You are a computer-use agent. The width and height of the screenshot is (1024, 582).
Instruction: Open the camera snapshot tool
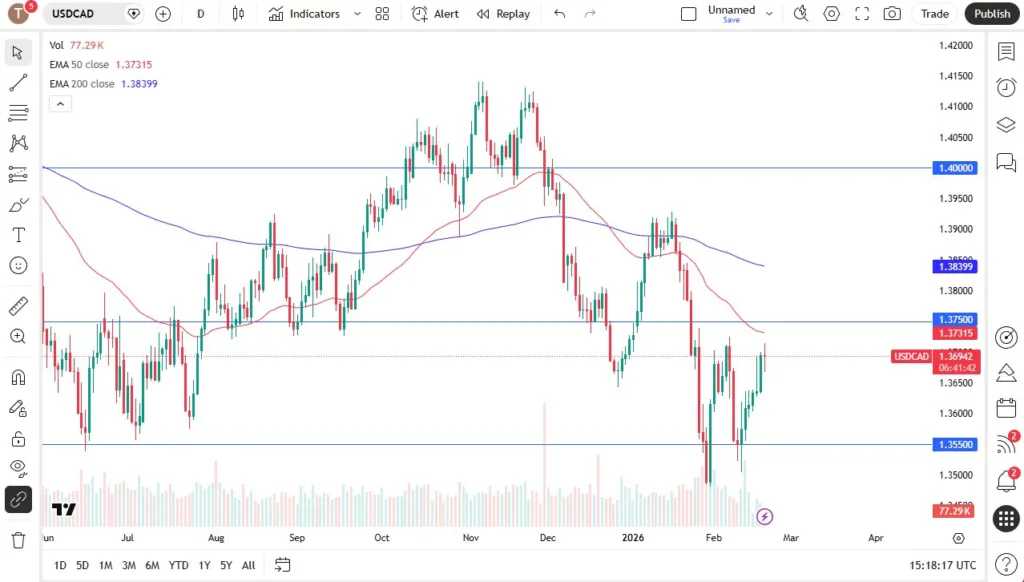pyautogui.click(x=892, y=13)
